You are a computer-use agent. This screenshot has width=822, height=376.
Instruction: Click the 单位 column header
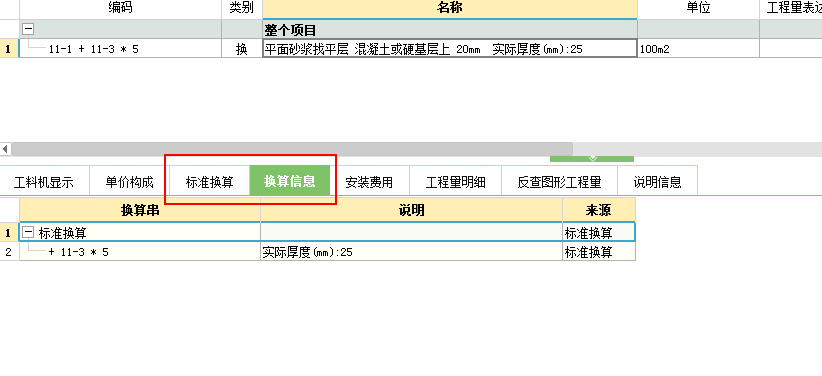click(x=698, y=8)
